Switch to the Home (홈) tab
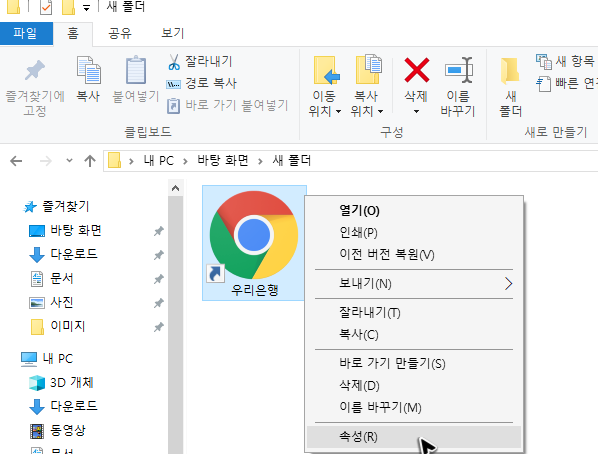 pyautogui.click(x=73, y=33)
